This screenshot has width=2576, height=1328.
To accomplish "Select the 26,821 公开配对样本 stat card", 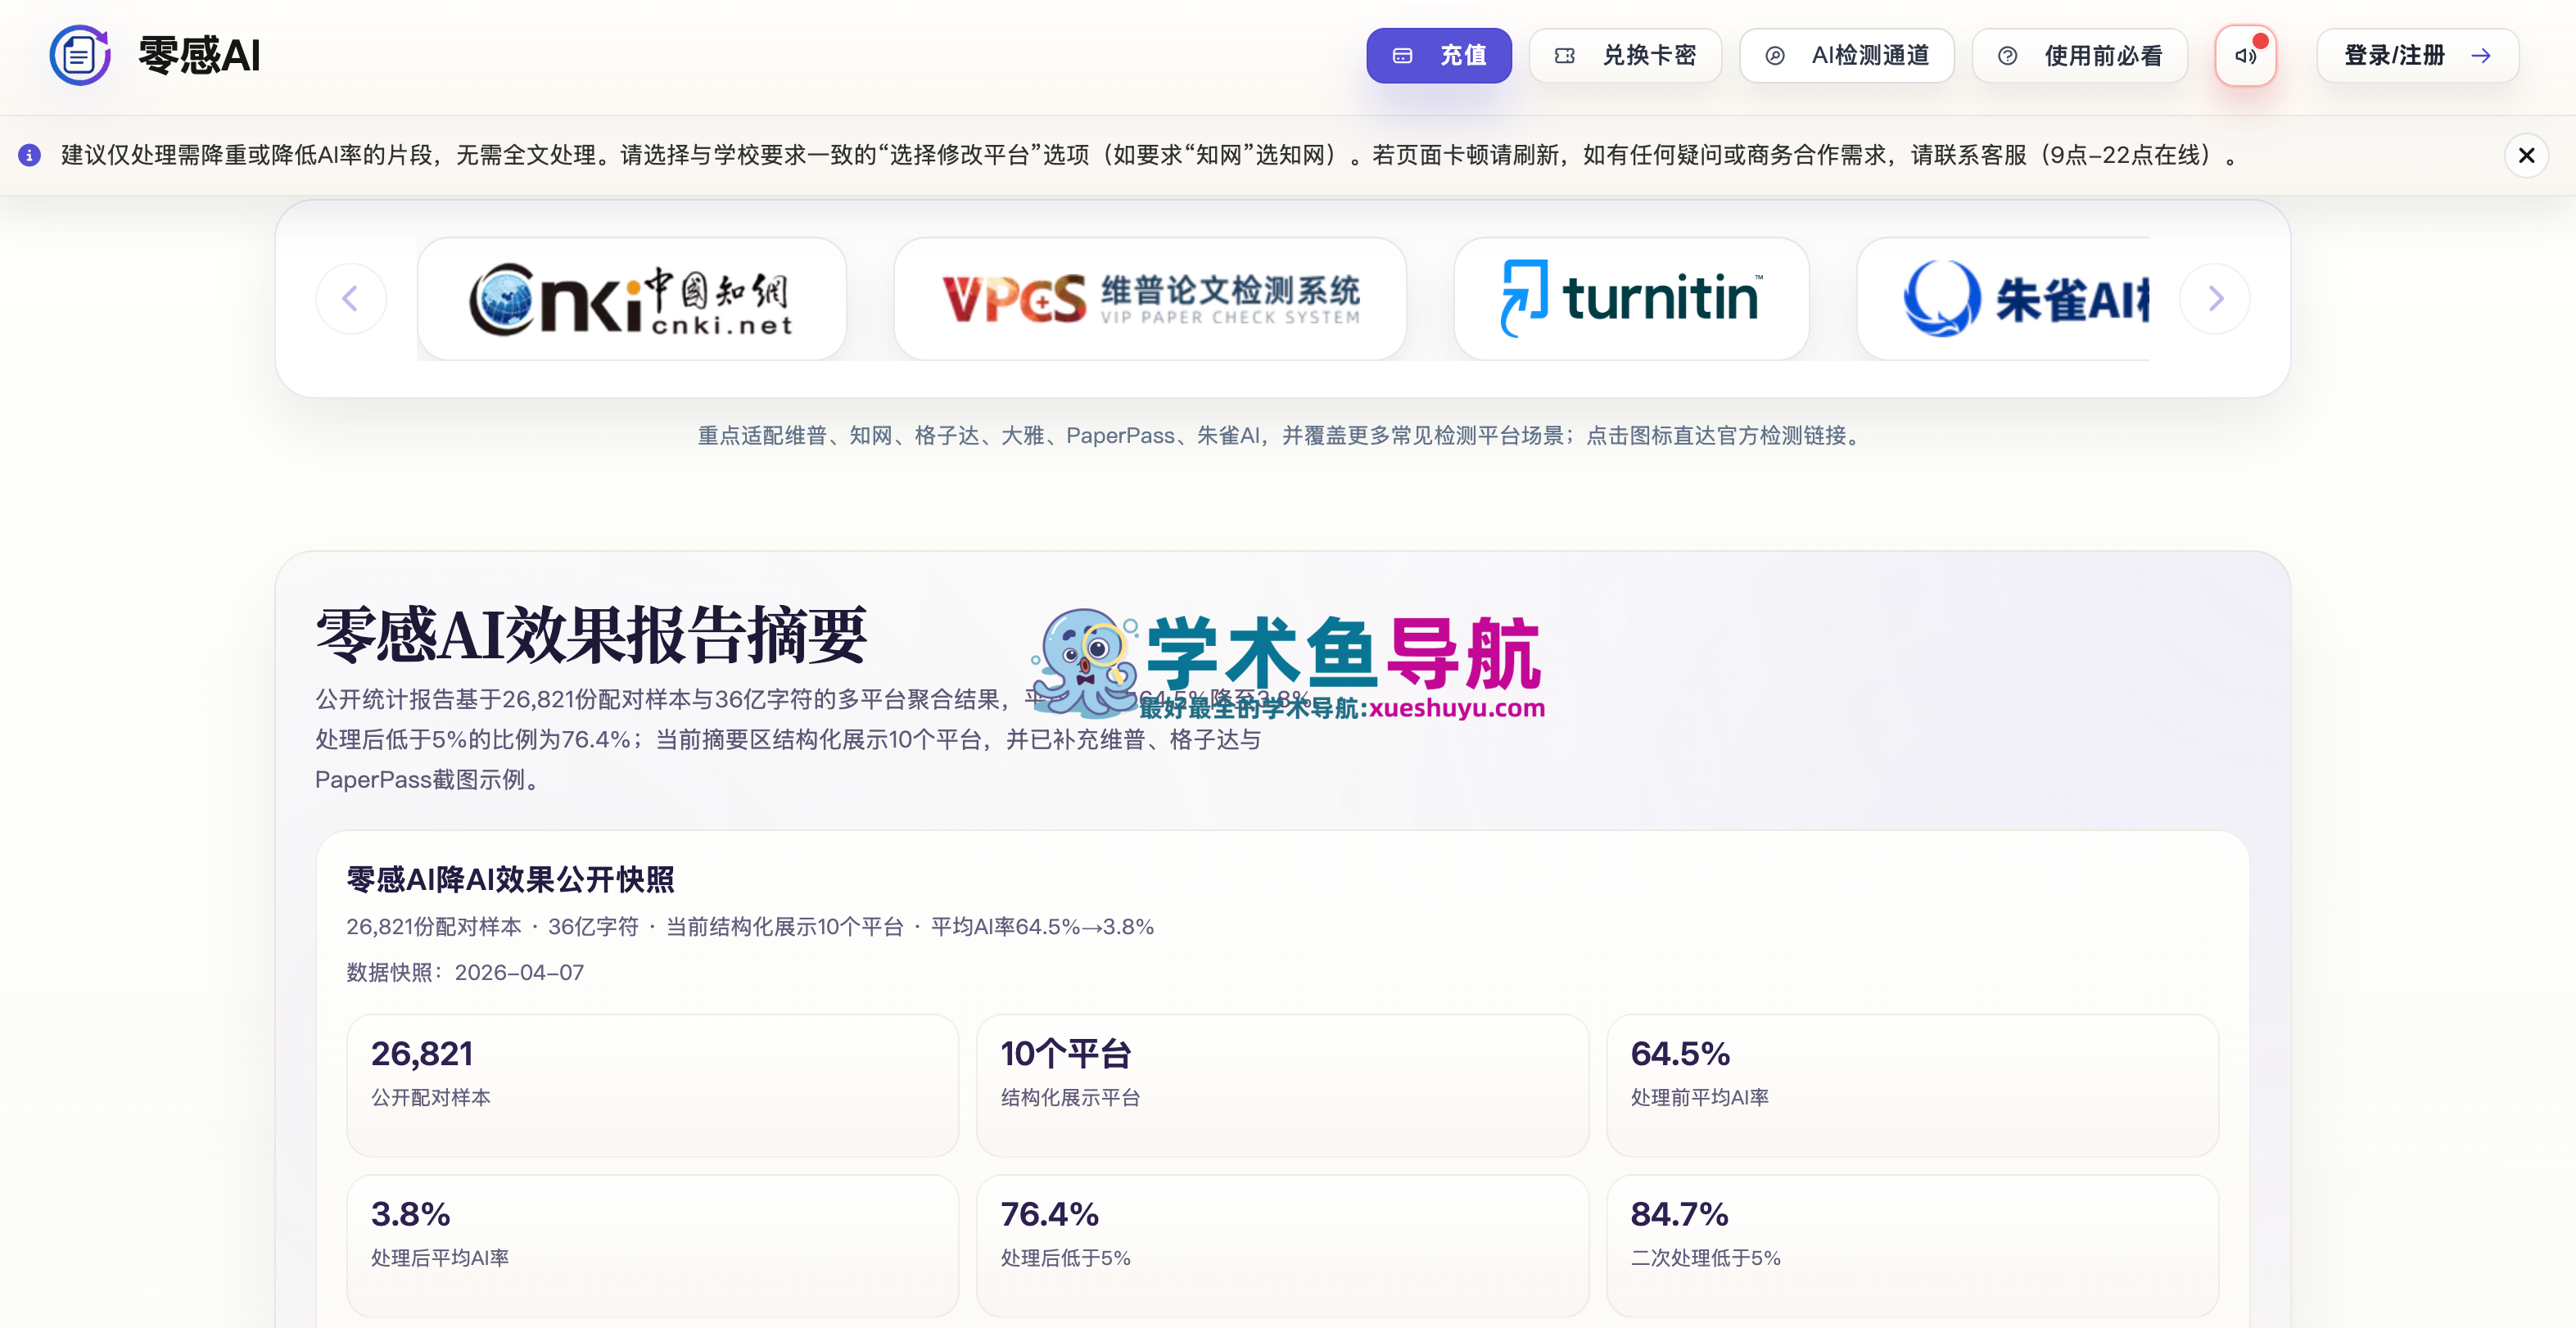I will coord(652,1085).
